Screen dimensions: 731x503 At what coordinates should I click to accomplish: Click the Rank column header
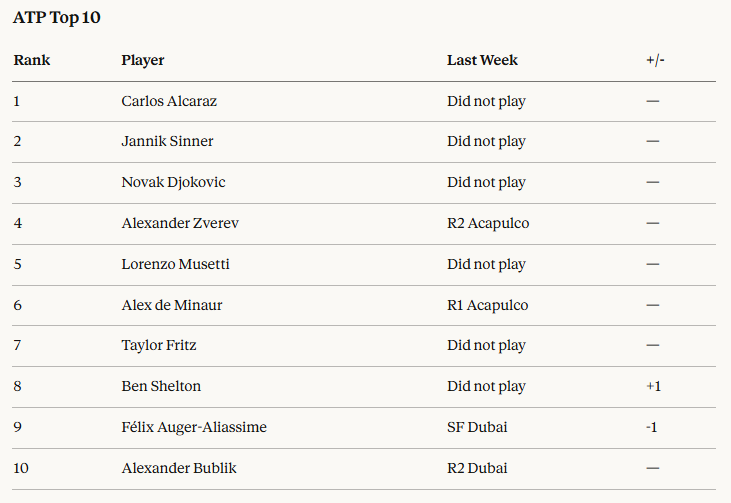(32, 60)
